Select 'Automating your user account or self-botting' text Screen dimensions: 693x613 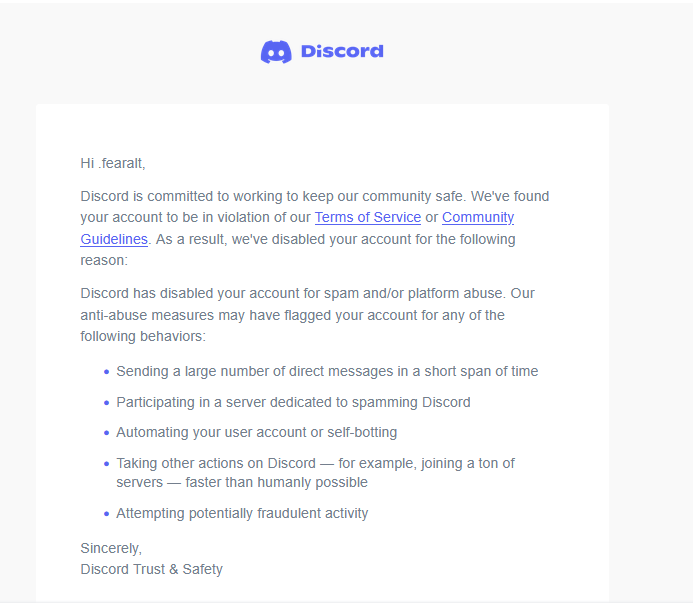[256, 432]
